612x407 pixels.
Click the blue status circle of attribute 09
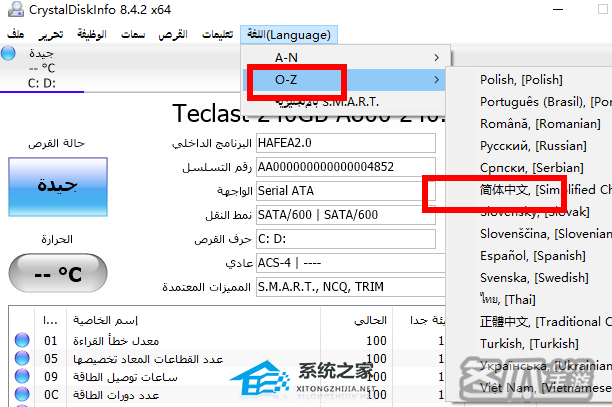click(x=22, y=376)
